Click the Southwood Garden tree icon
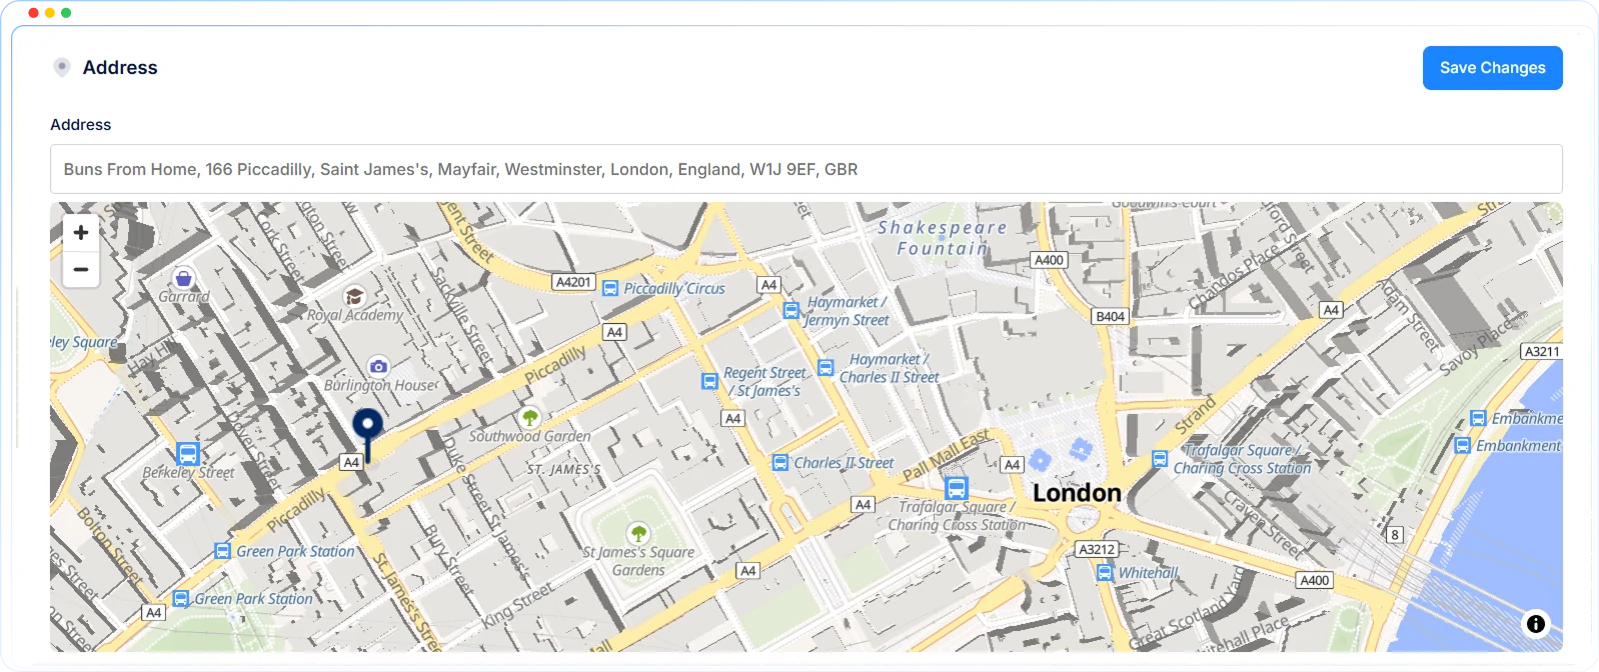1599x672 pixels. coord(530,417)
